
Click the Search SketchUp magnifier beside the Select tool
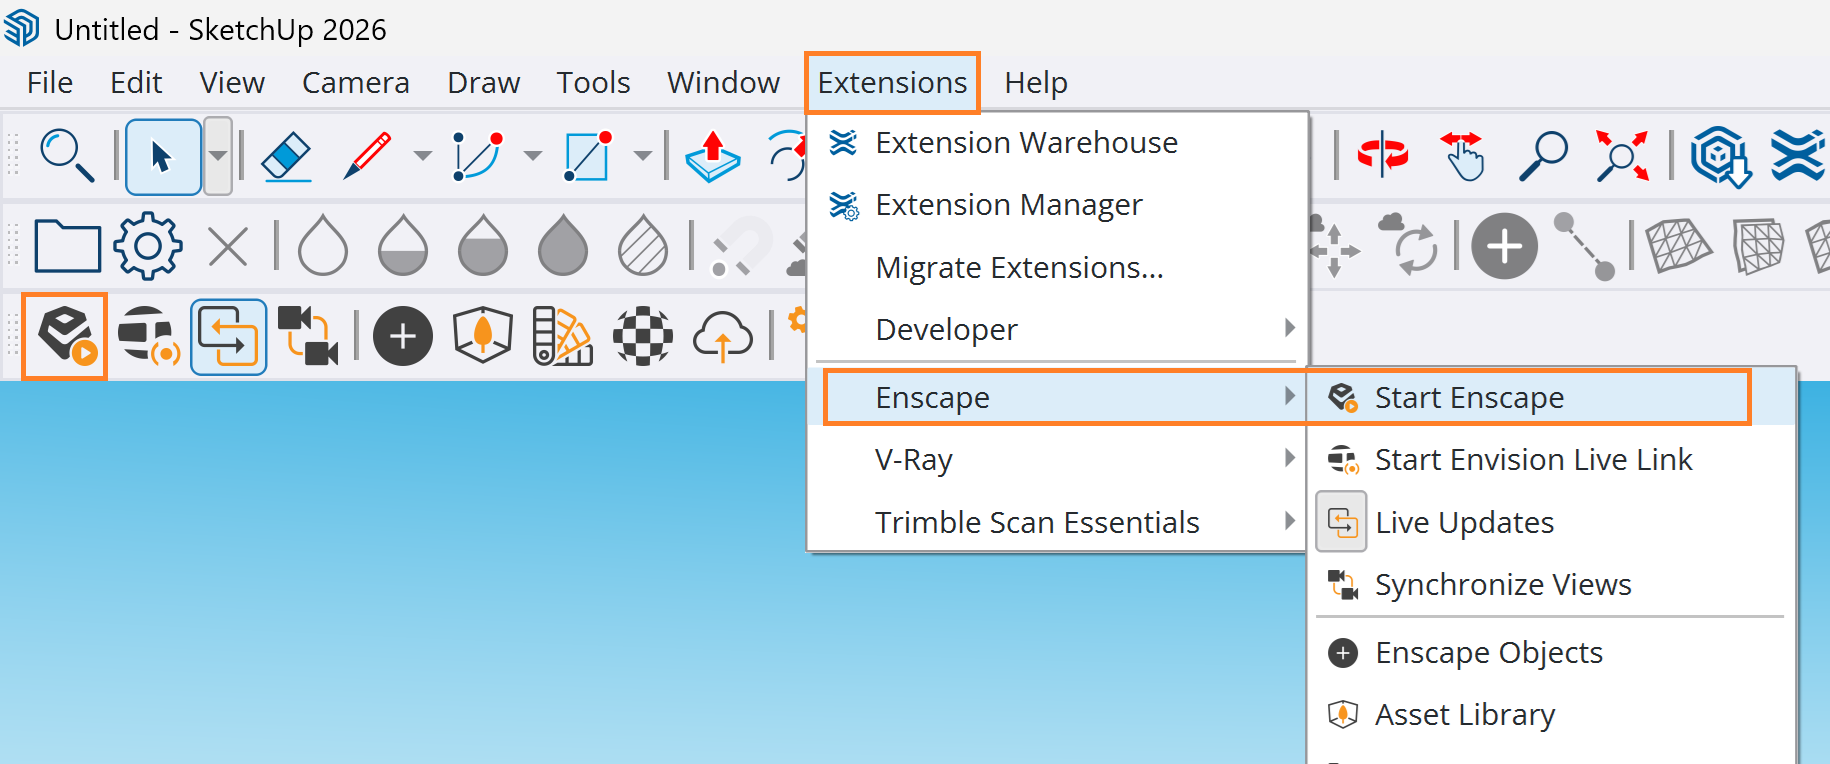click(x=66, y=156)
